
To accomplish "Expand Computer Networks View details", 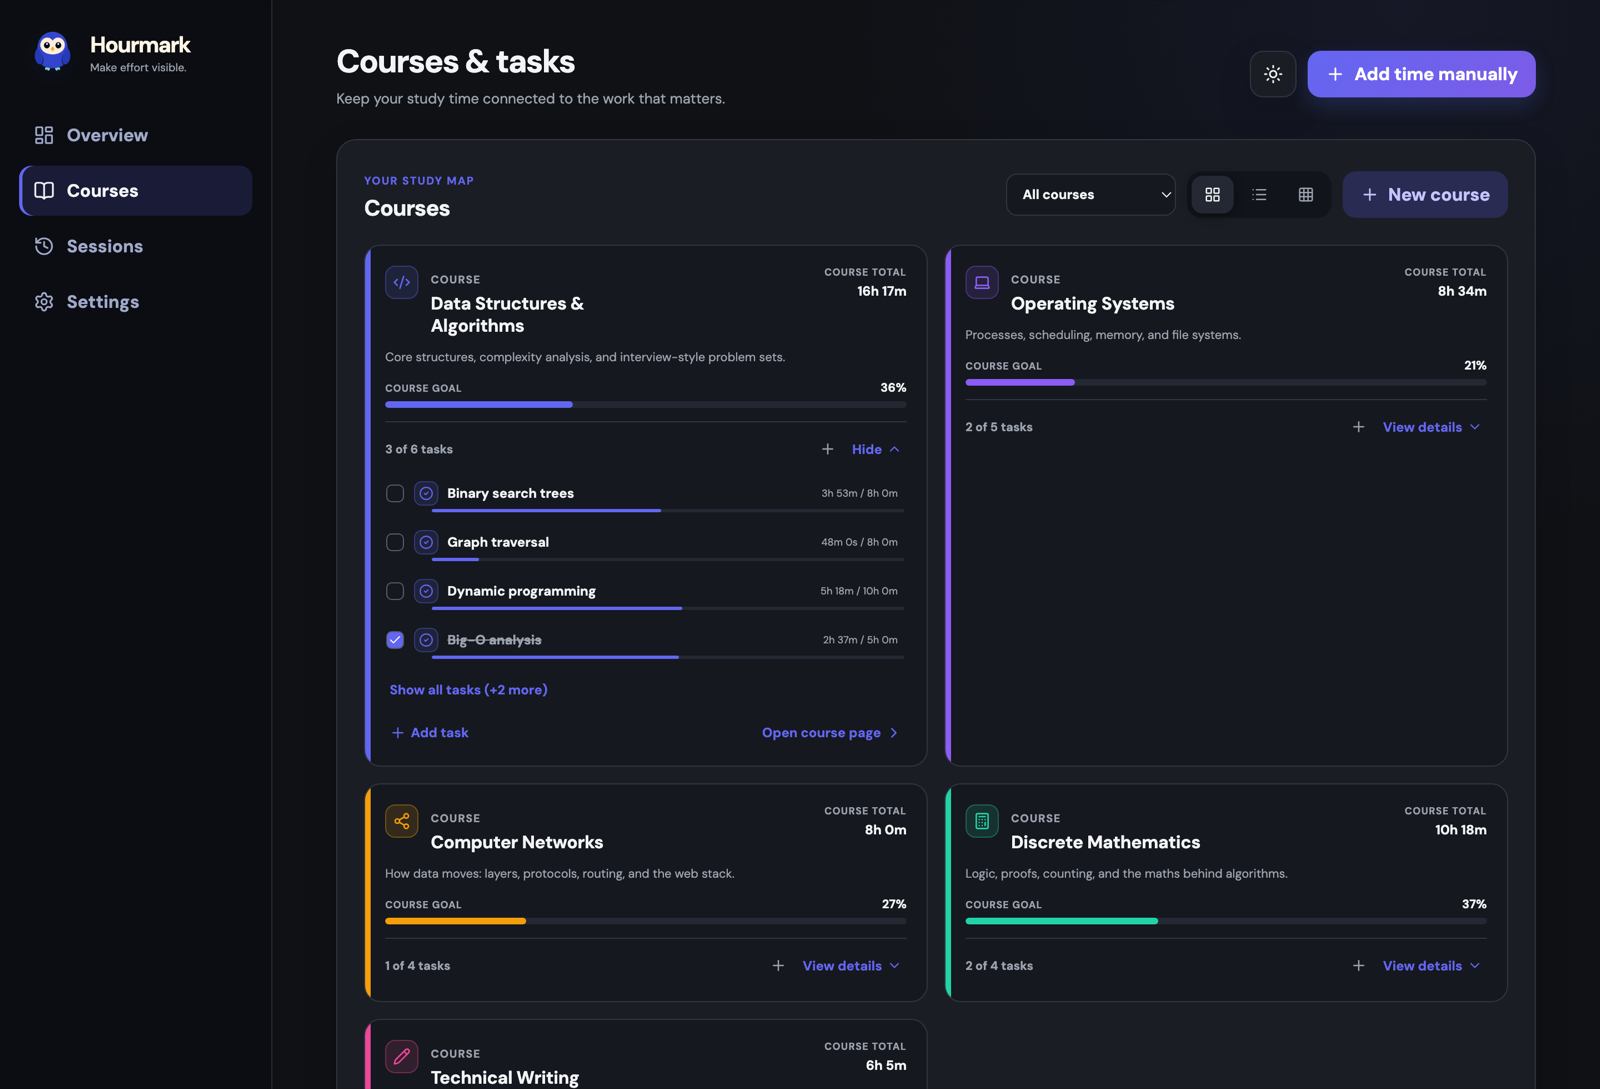I will (x=851, y=966).
